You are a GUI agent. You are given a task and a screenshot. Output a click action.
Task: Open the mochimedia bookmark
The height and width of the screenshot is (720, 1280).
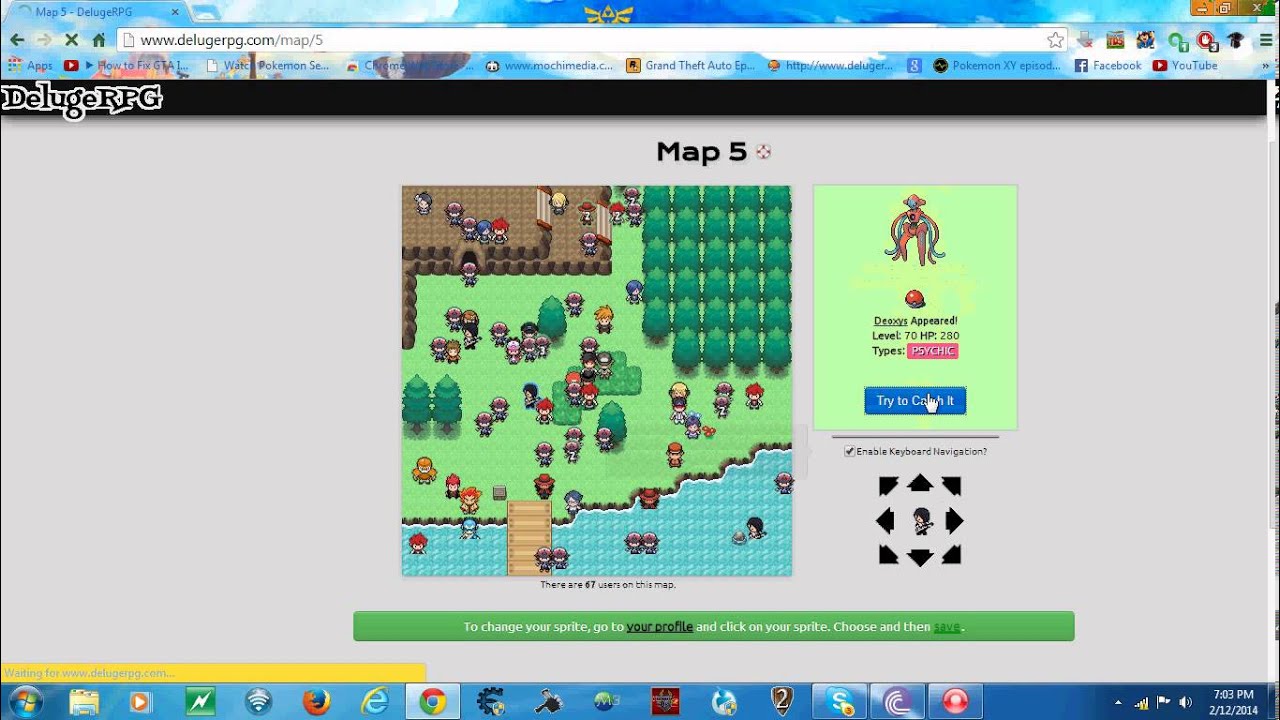[x=549, y=65]
